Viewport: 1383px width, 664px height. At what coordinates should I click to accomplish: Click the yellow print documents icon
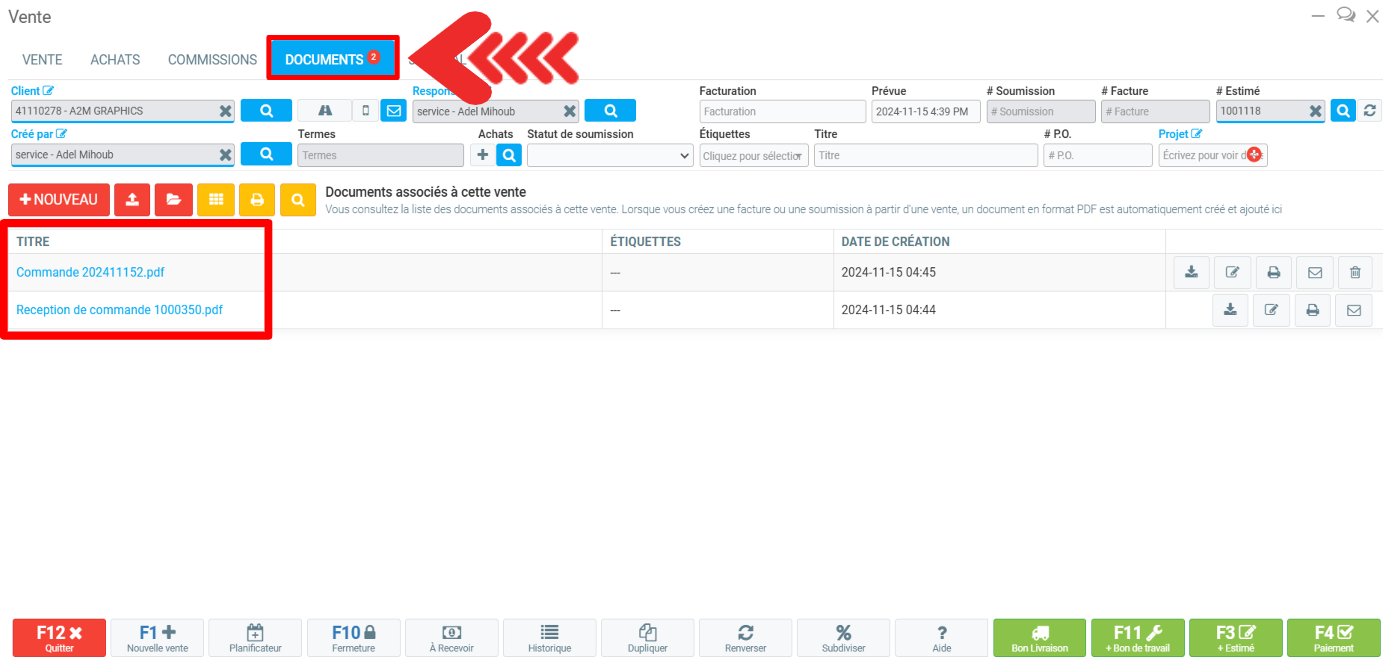(x=257, y=200)
